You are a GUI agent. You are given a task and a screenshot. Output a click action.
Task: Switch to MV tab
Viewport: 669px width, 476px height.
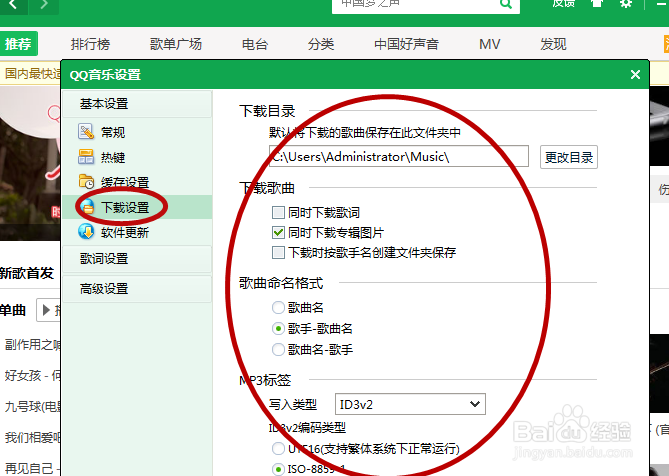pyautogui.click(x=490, y=44)
